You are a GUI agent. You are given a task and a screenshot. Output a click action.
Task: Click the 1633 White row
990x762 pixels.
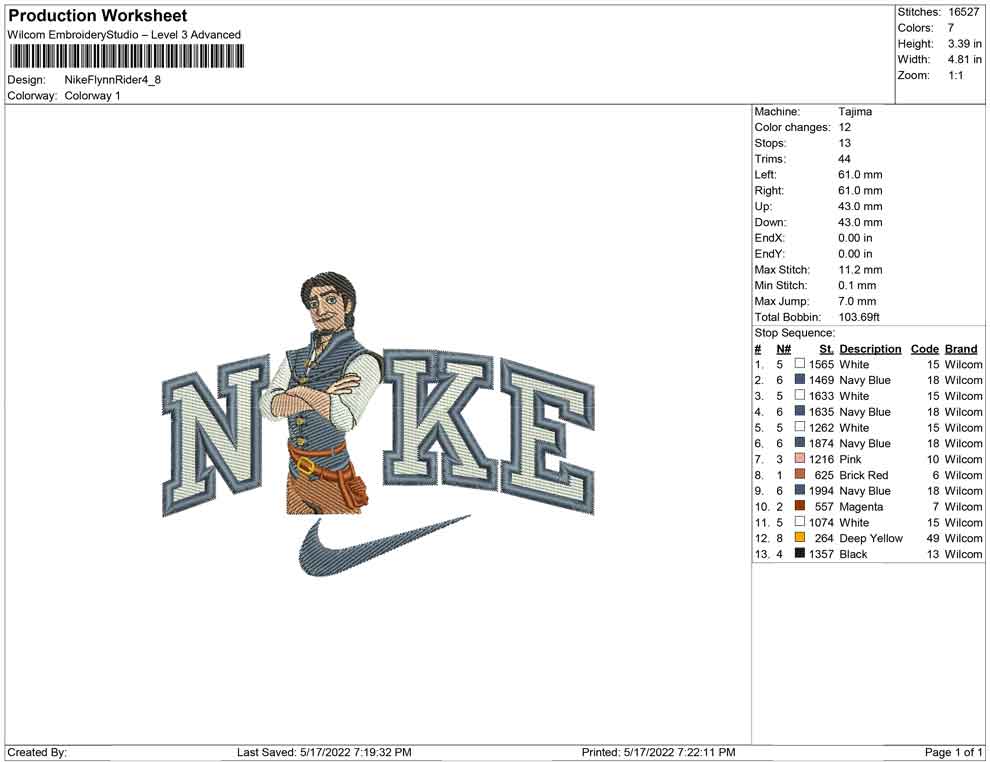[868, 396]
